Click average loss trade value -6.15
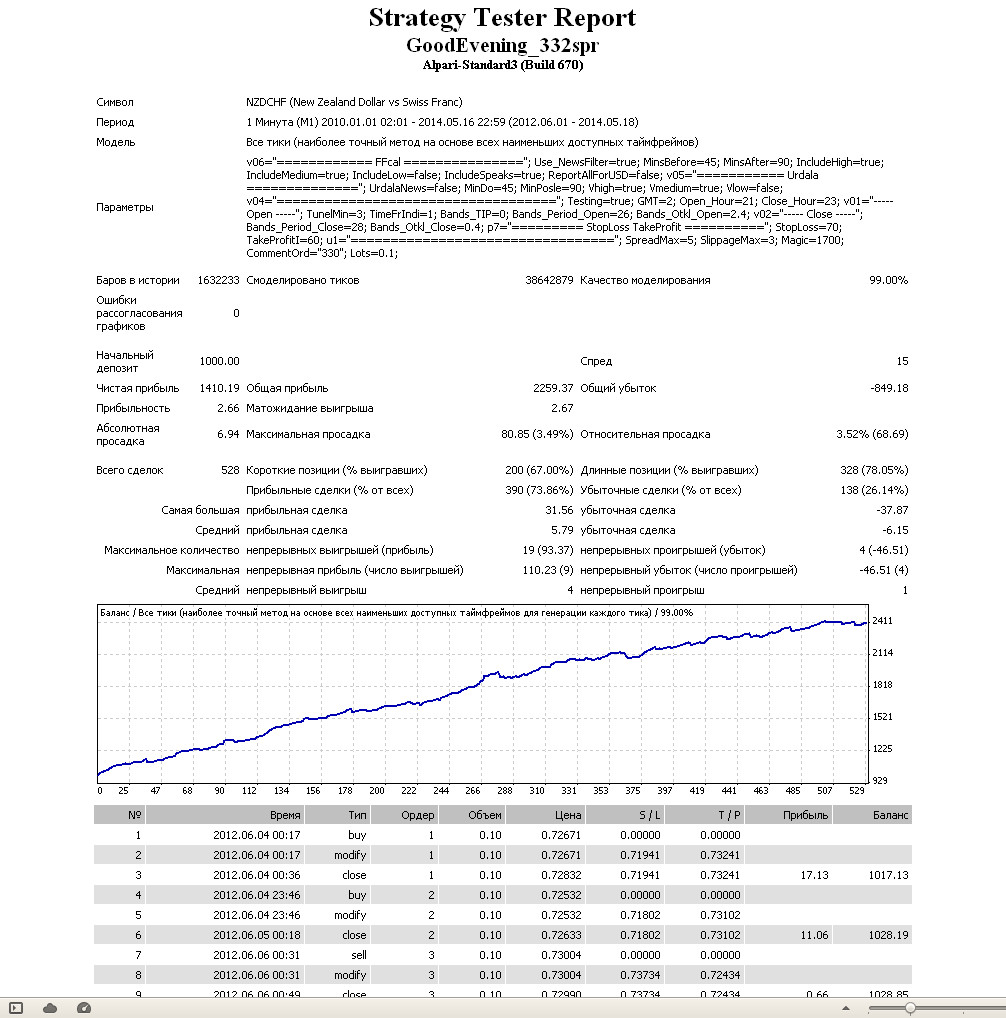 click(895, 530)
